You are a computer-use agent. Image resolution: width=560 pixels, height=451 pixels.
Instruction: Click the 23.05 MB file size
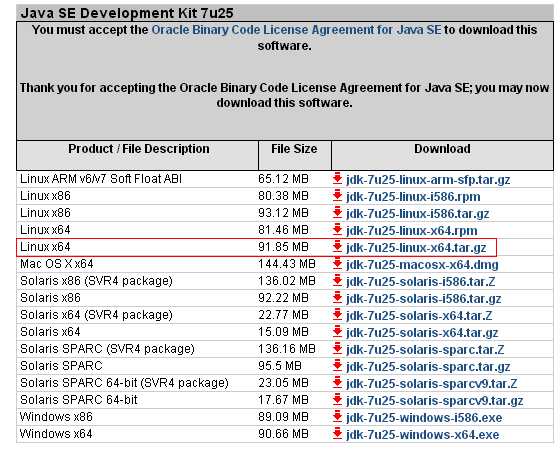[283, 382]
